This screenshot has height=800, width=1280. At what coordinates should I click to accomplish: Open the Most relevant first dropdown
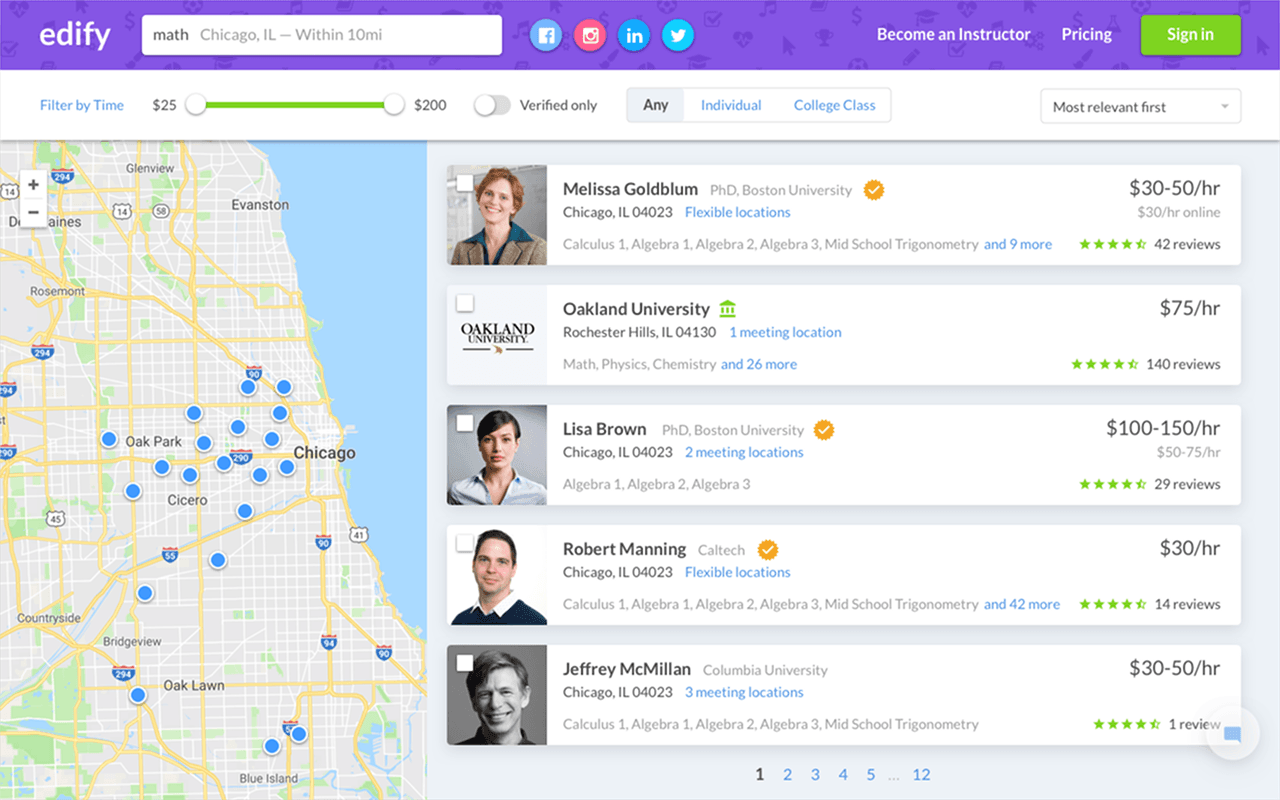[x=1140, y=107]
